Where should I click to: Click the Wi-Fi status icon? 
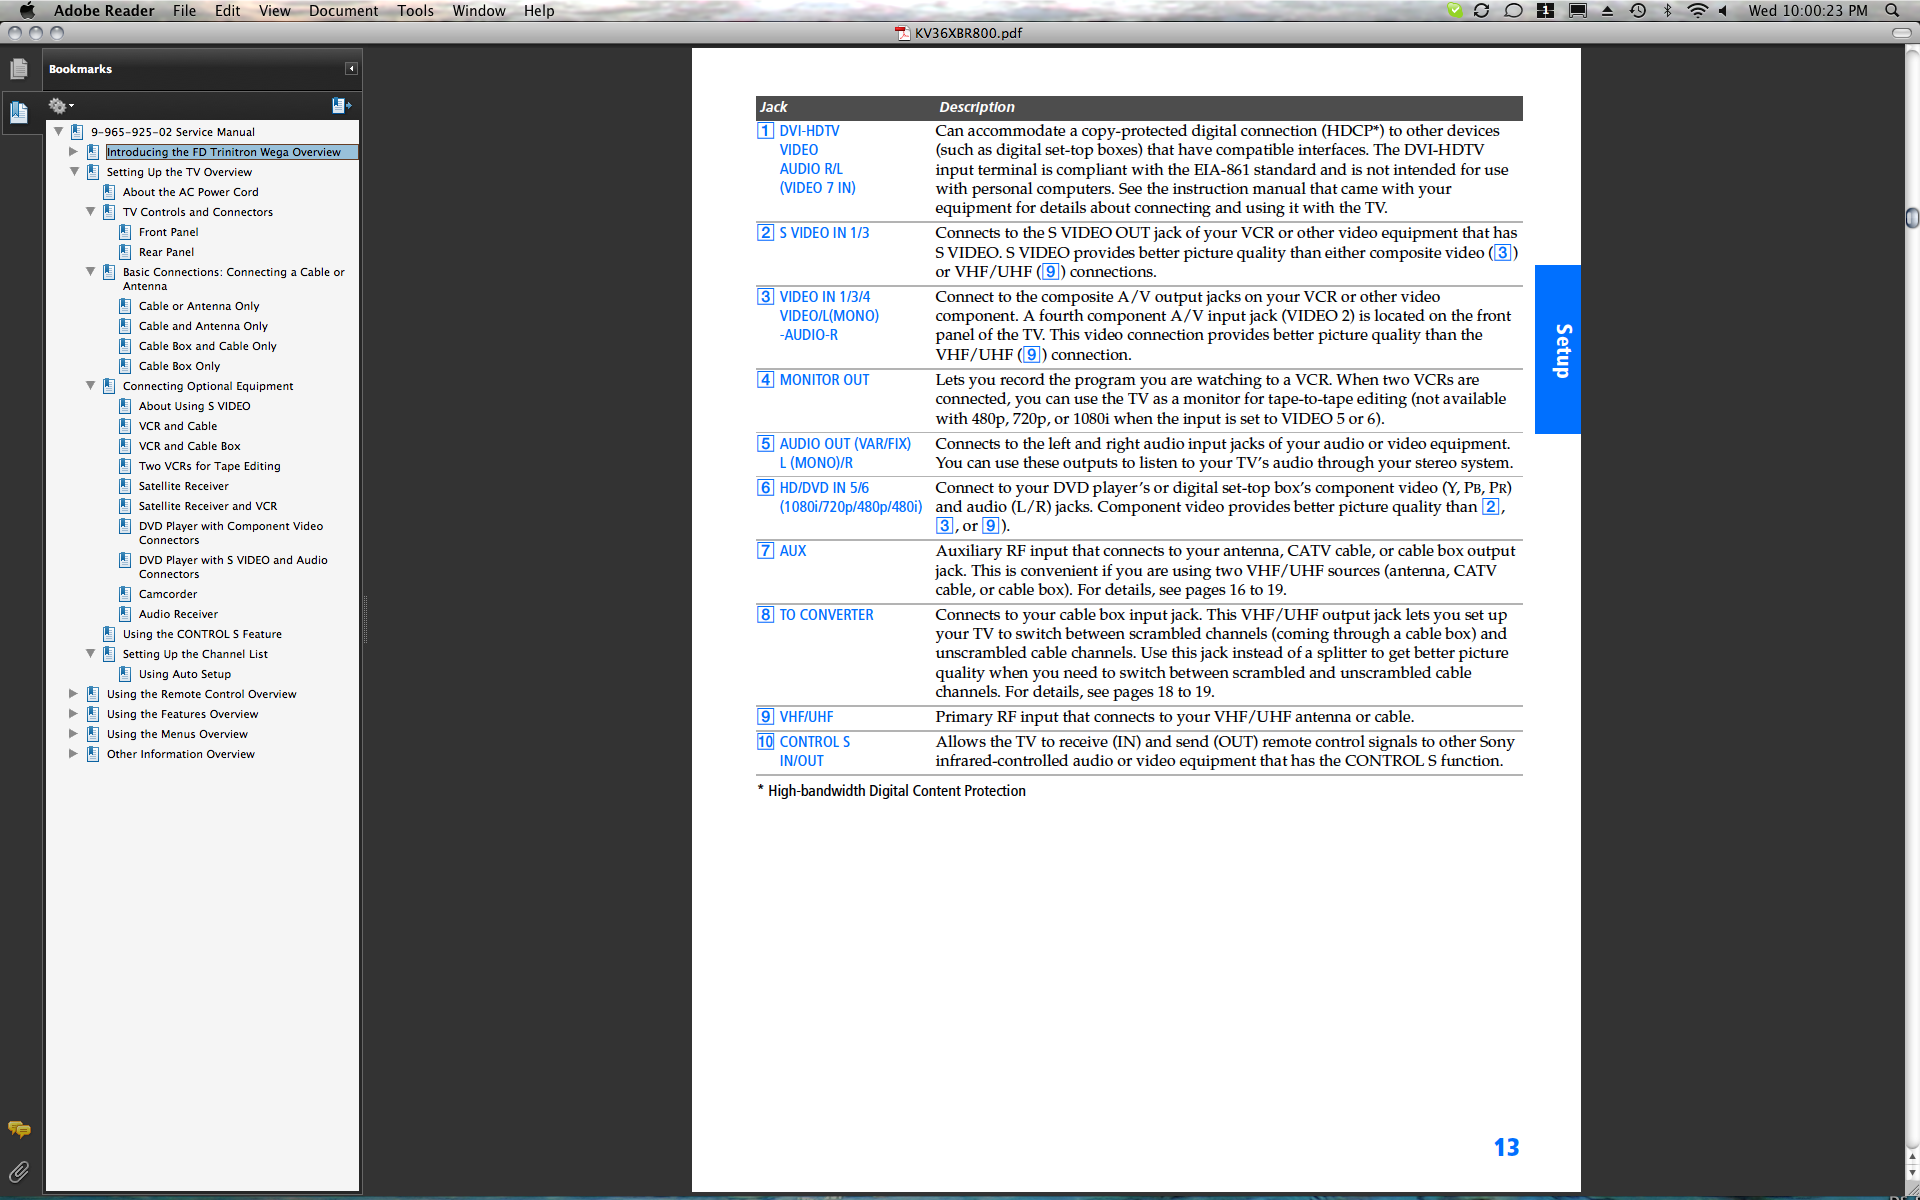pyautogui.click(x=1697, y=11)
